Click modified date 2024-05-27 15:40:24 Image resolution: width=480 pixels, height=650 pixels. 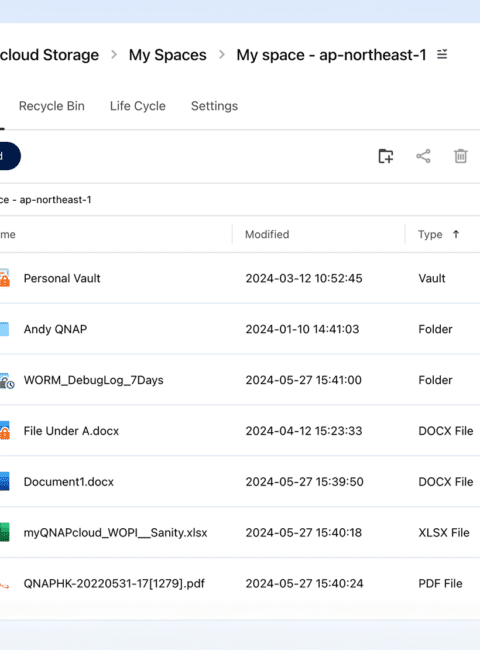coord(304,584)
